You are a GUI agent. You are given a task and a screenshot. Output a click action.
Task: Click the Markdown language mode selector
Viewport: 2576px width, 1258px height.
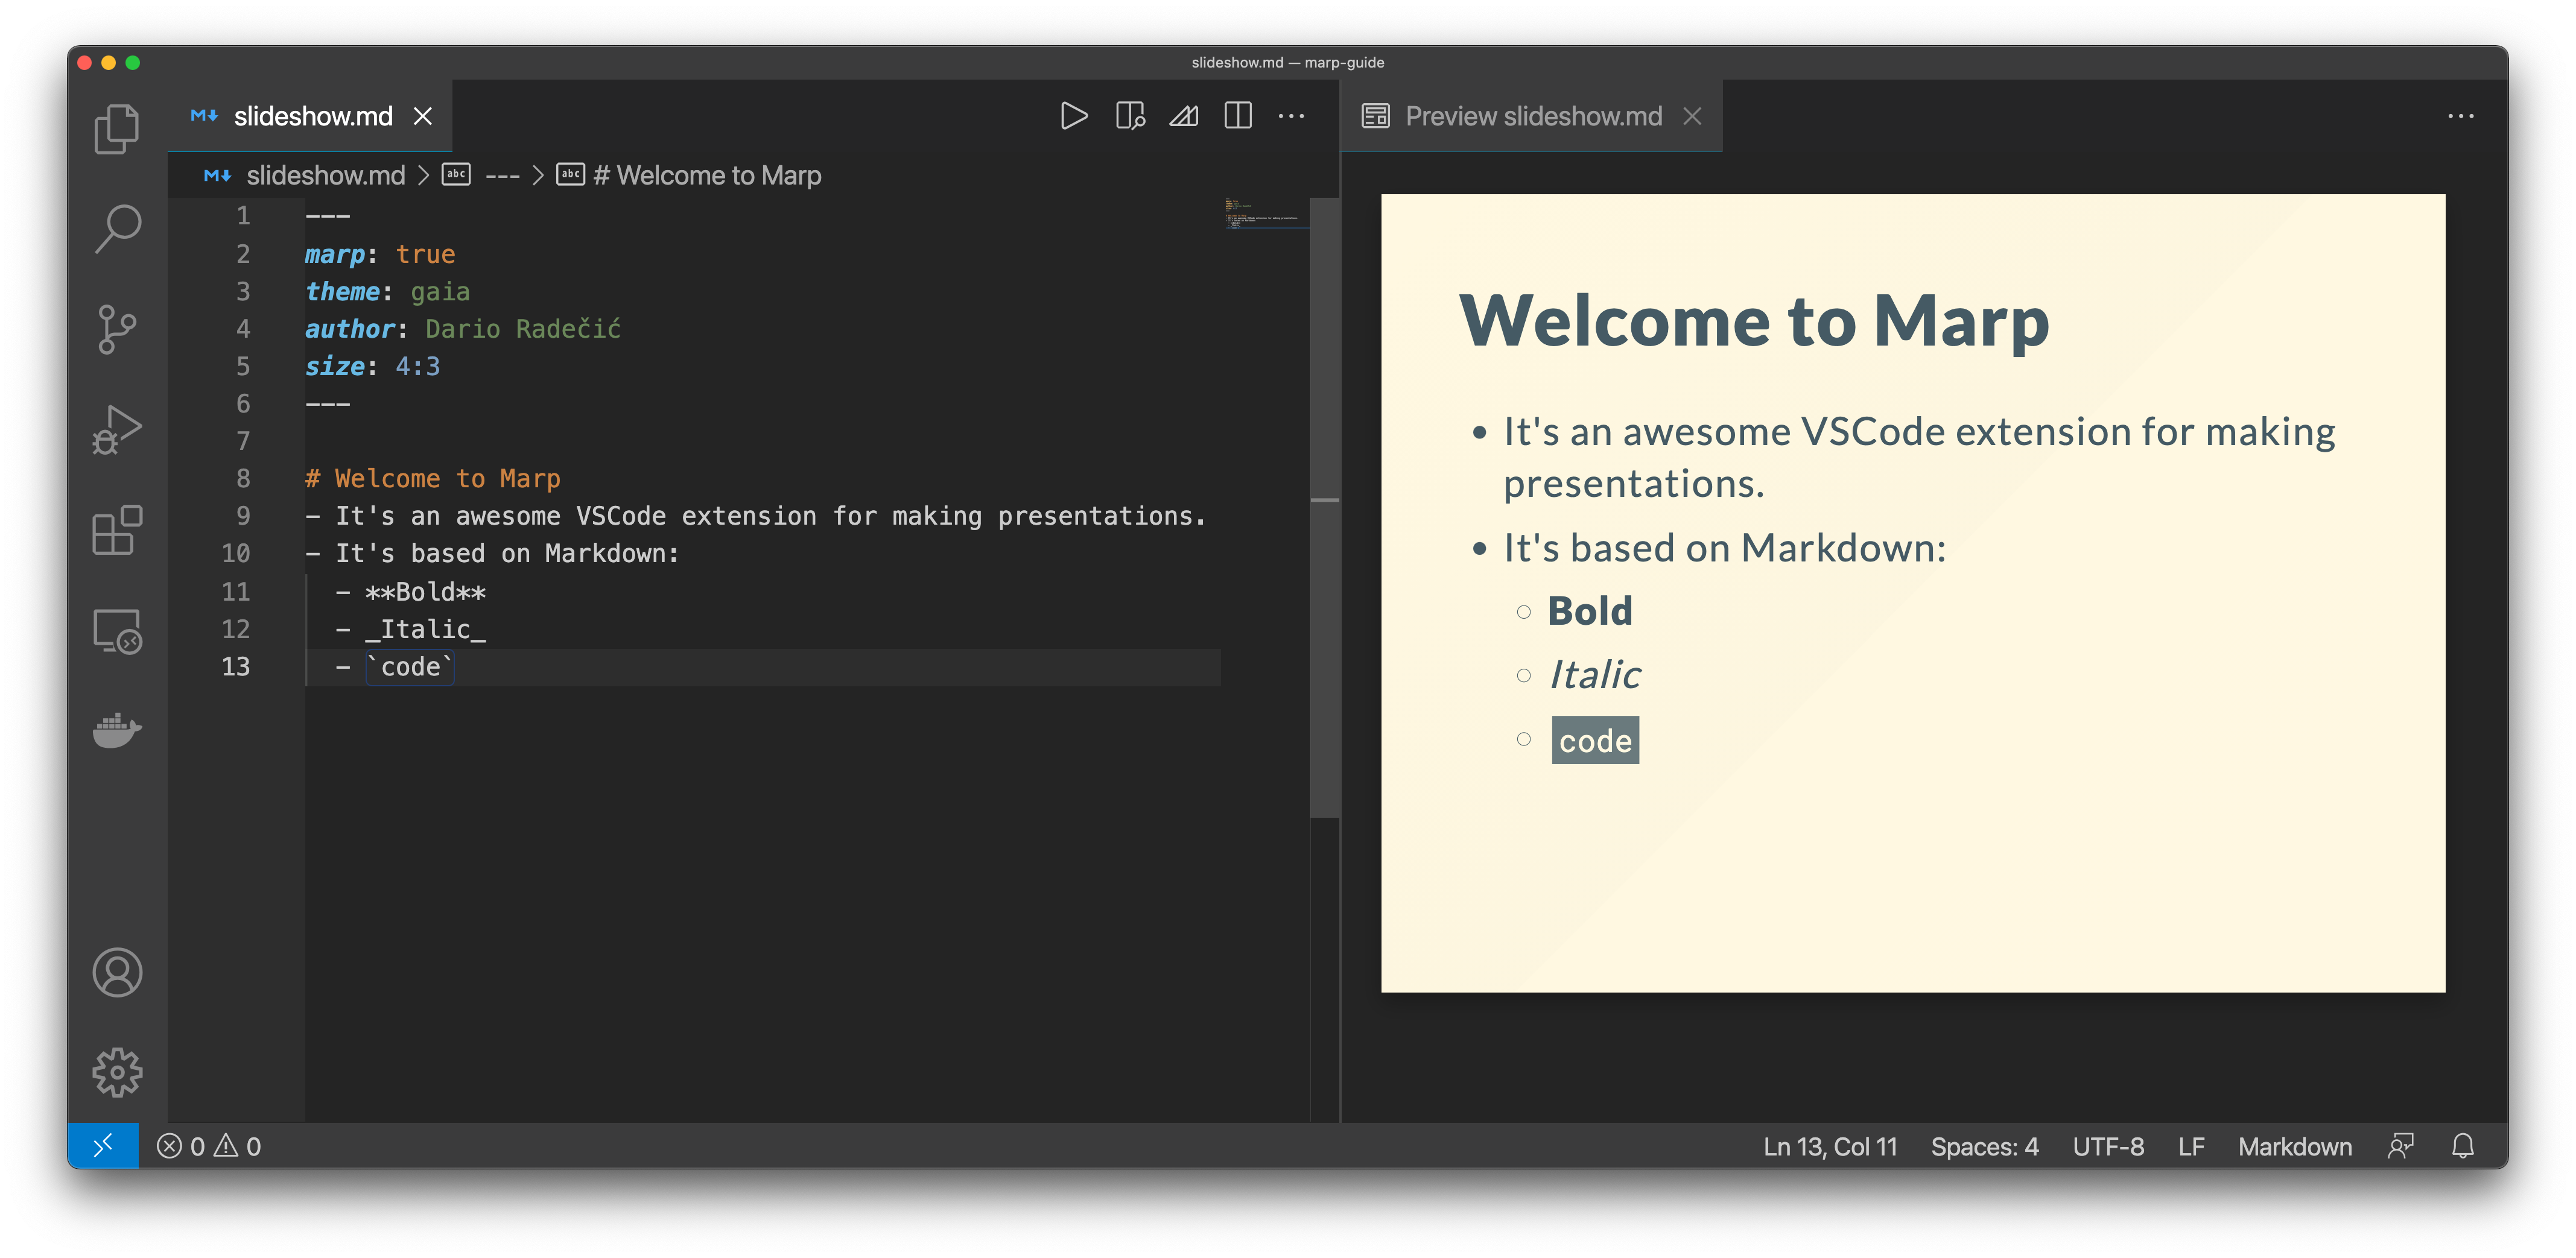coord(2294,1146)
